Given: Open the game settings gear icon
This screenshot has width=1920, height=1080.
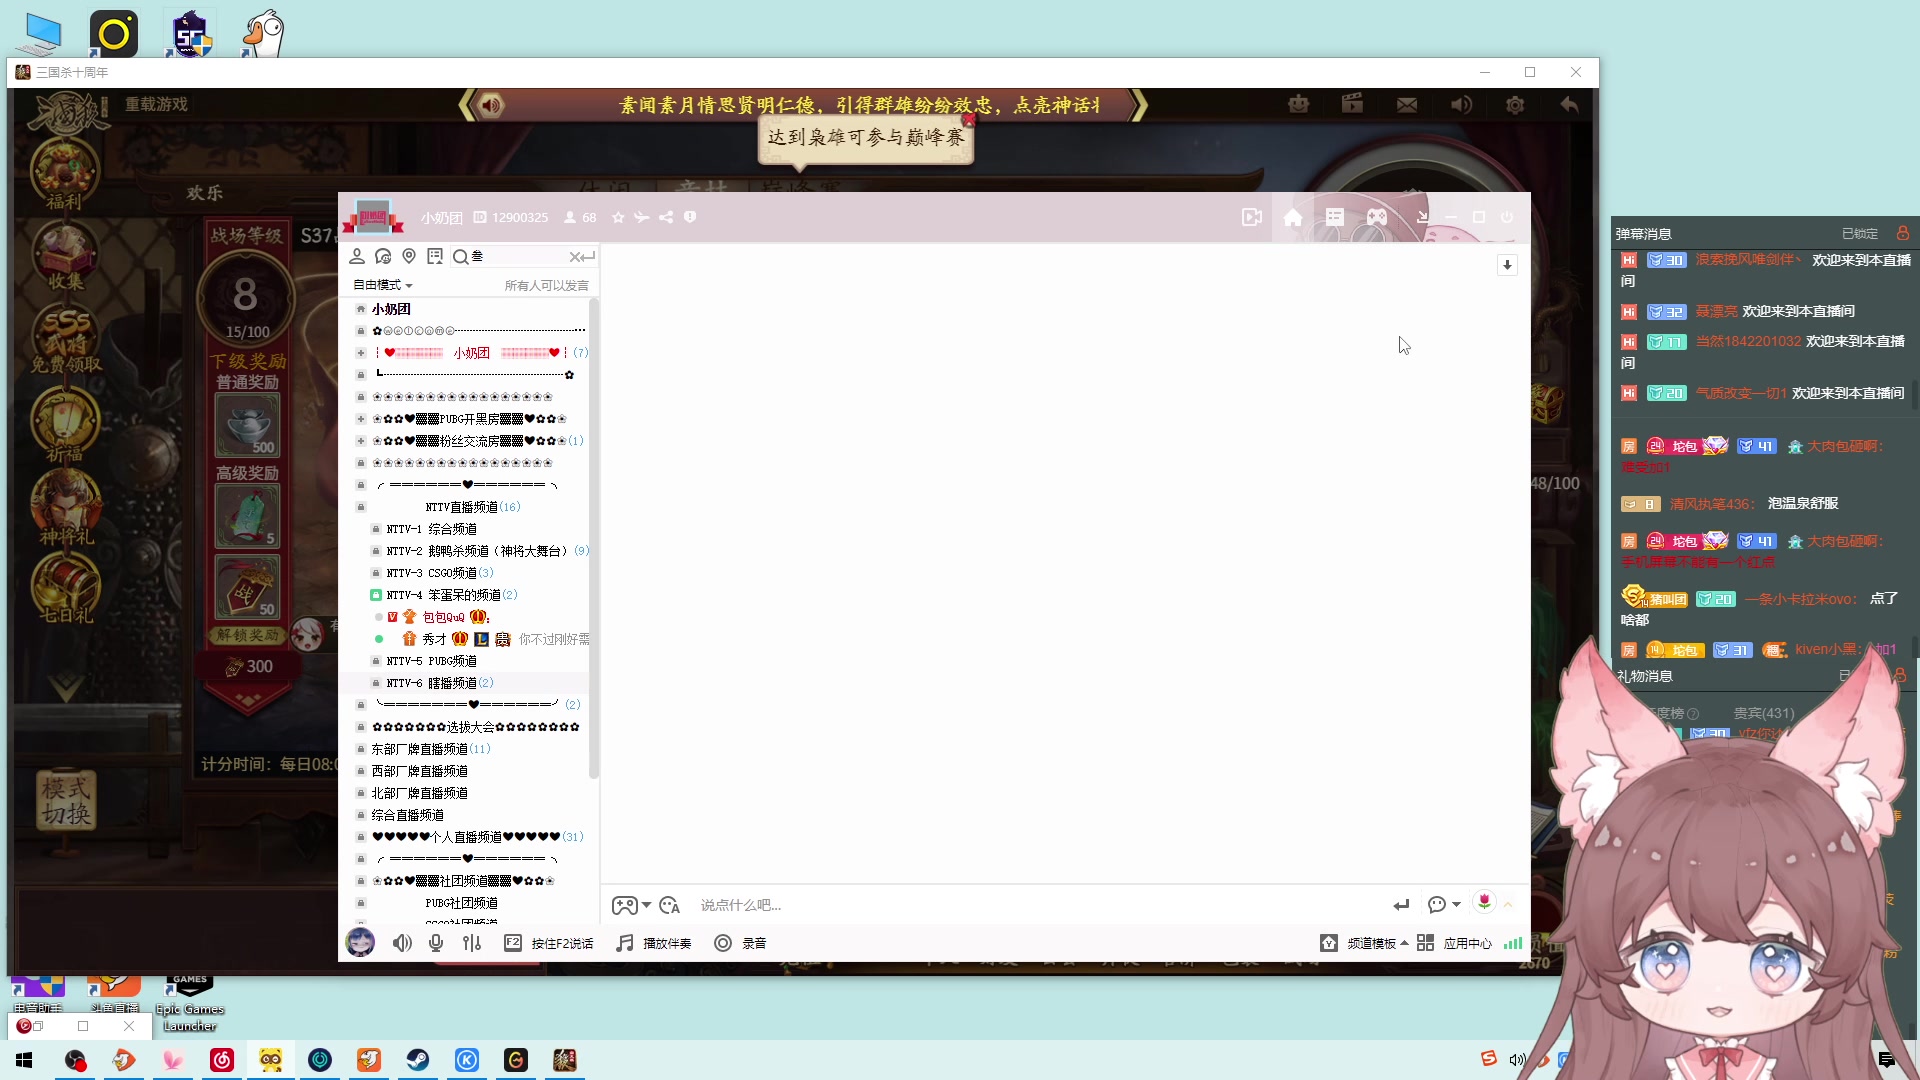Looking at the screenshot, I should click(1515, 105).
